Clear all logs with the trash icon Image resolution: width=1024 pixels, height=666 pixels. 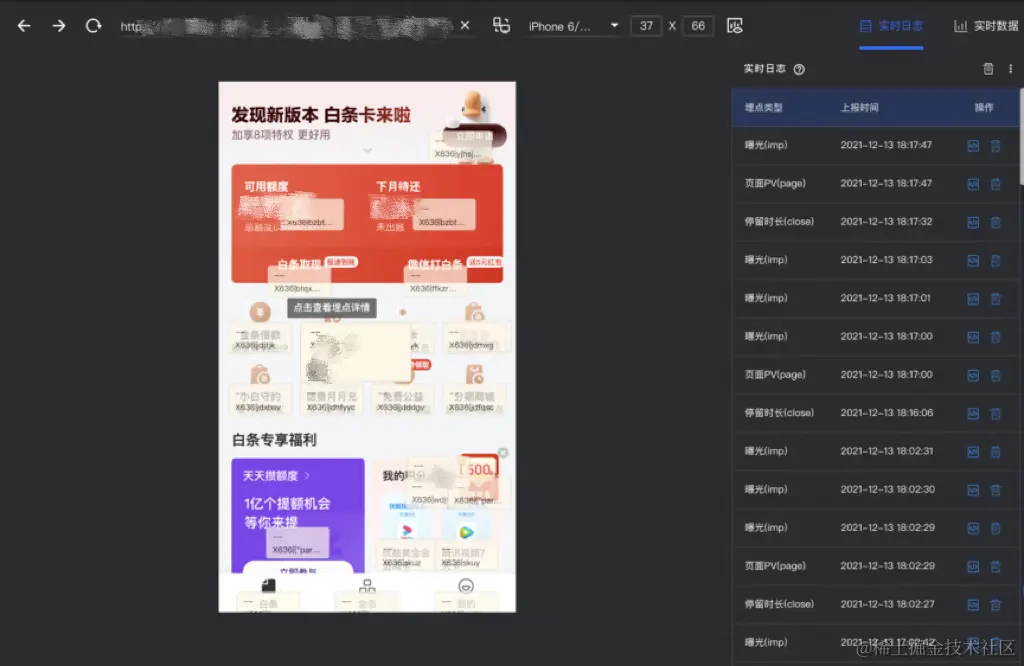click(x=988, y=69)
